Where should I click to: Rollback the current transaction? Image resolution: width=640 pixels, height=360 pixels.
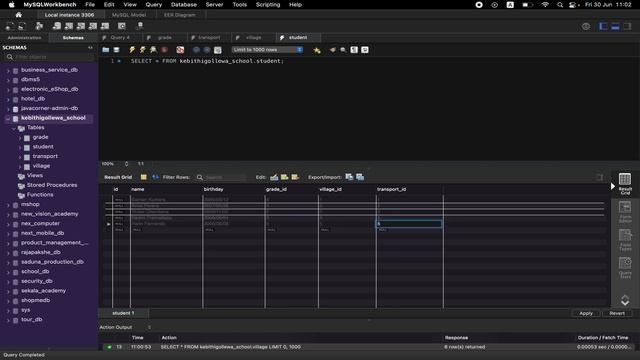207,50
